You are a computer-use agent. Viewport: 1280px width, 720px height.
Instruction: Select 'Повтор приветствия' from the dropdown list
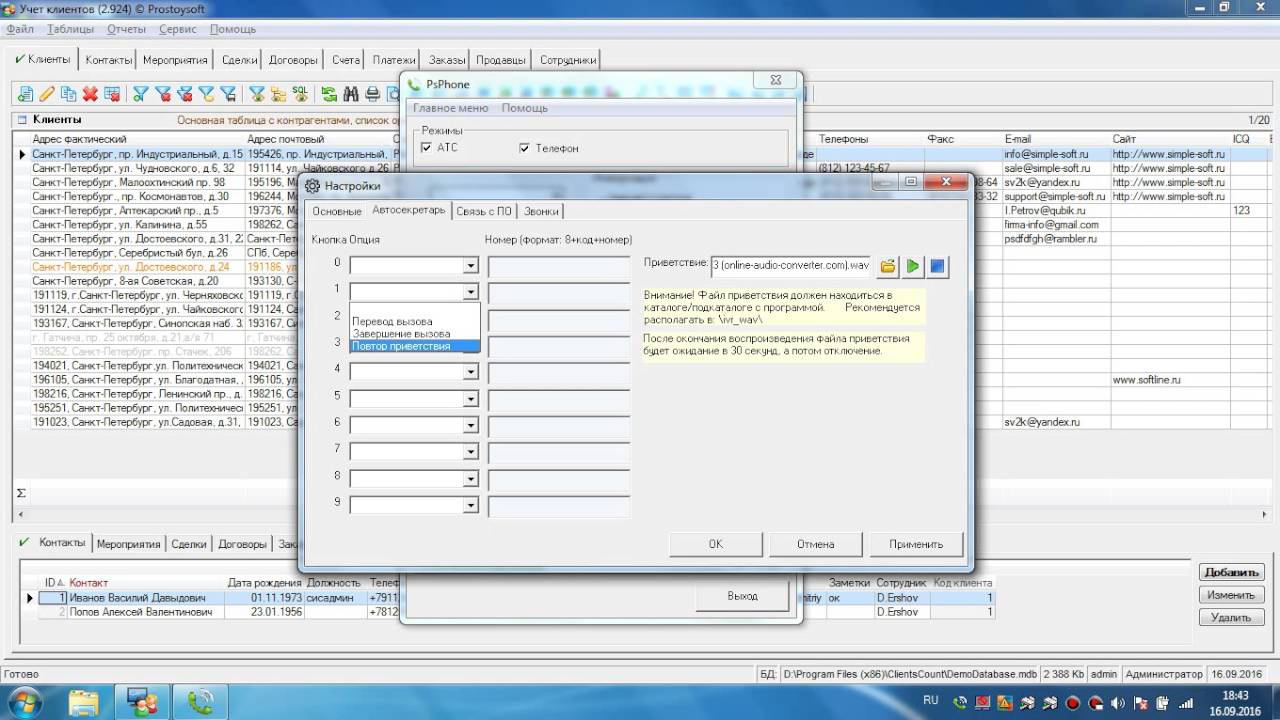pos(415,346)
